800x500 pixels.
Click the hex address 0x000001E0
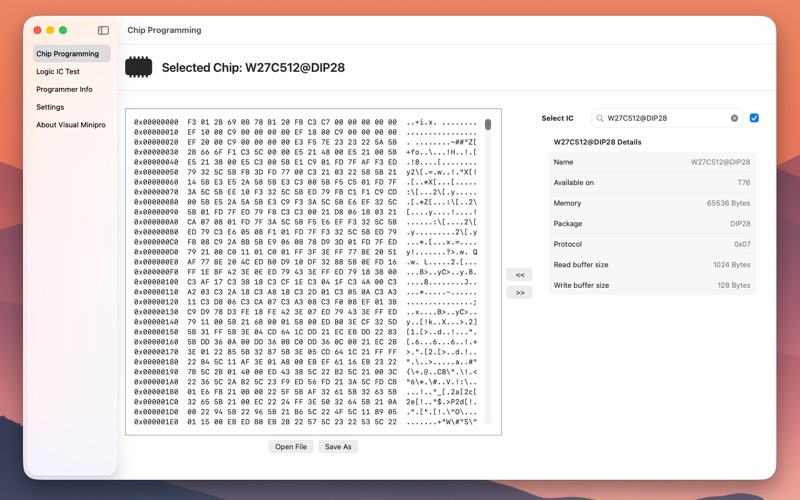[x=156, y=422]
